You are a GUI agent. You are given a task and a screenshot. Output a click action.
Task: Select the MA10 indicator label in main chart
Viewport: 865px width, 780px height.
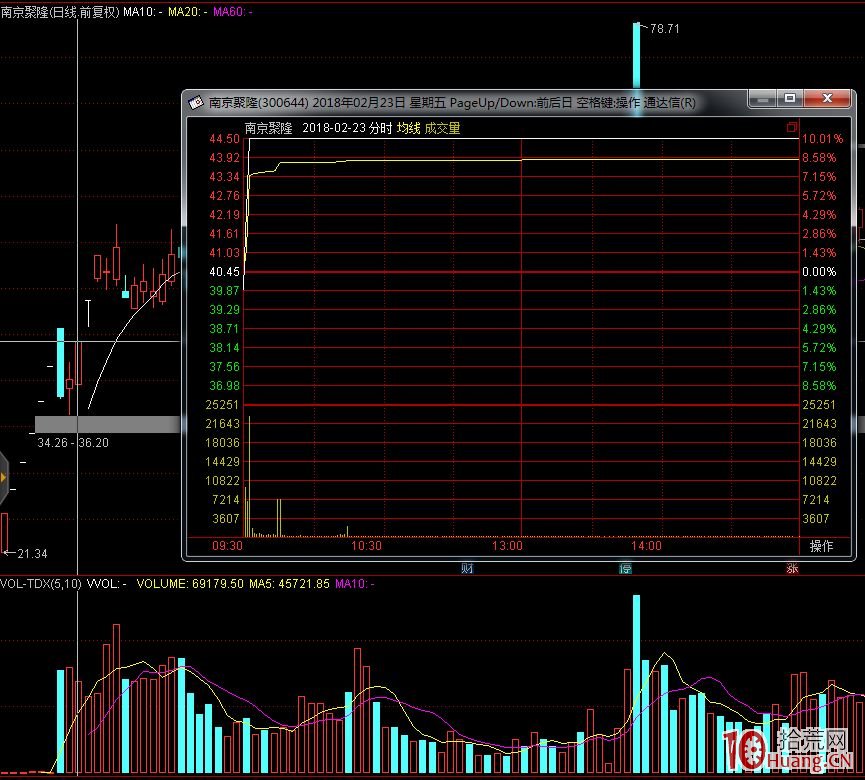point(142,12)
